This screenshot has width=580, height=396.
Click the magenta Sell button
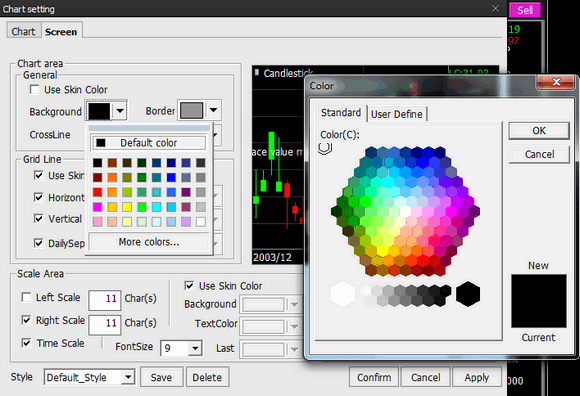pyautogui.click(x=525, y=10)
